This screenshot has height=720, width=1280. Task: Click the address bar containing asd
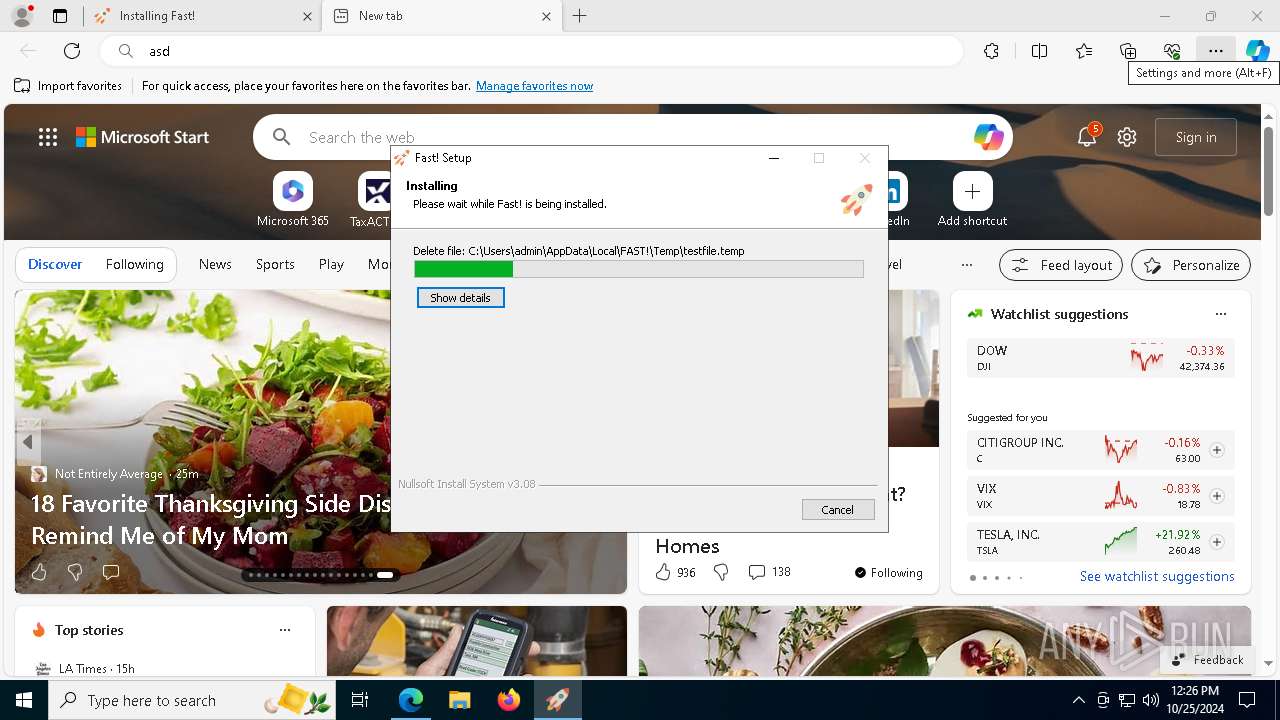532,51
